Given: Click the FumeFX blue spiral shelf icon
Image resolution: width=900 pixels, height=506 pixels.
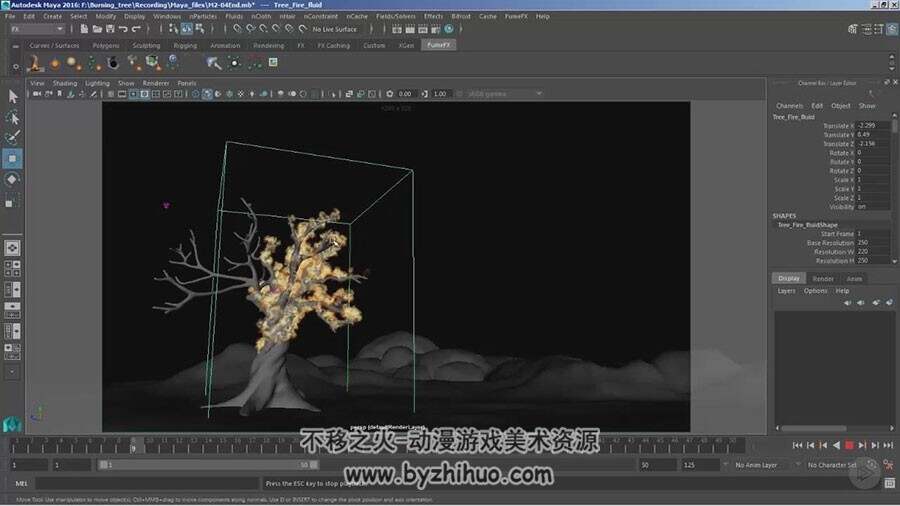Looking at the screenshot, I should click(x=172, y=62).
